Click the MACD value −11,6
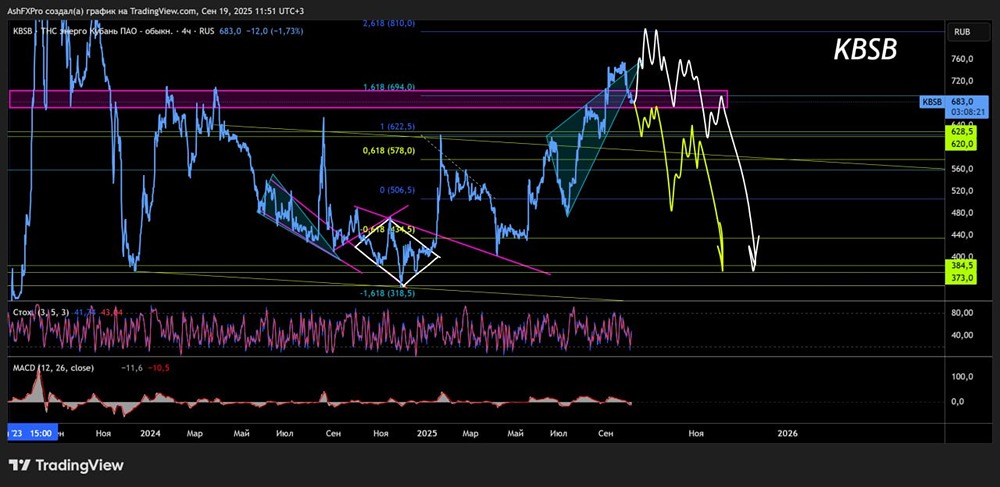This screenshot has width=1000, height=487. click(x=132, y=368)
